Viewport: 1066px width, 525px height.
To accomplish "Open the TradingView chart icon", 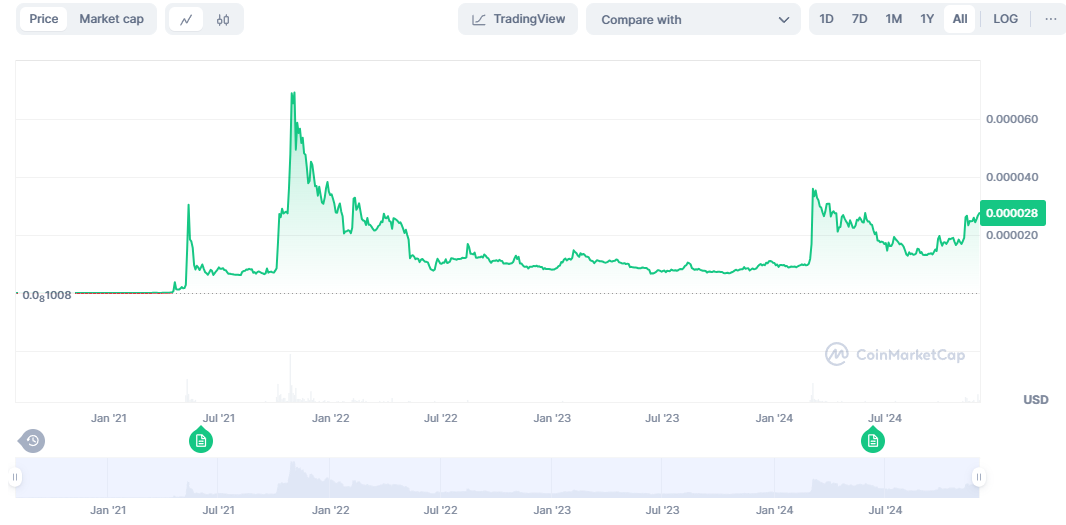I will click(x=479, y=19).
